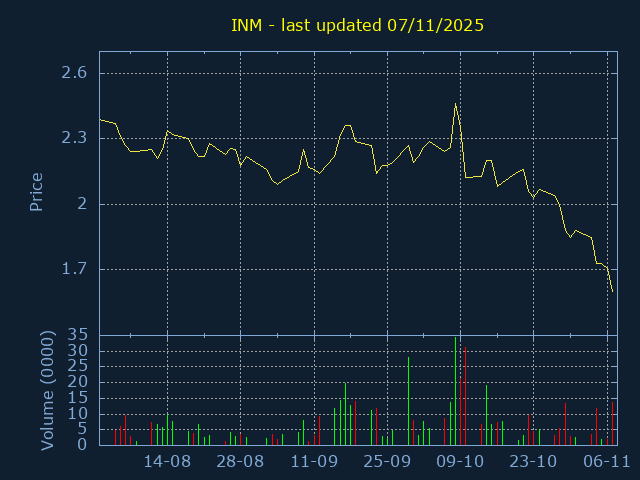Select the 14-08 date label
640x480 pixels.
point(167,462)
